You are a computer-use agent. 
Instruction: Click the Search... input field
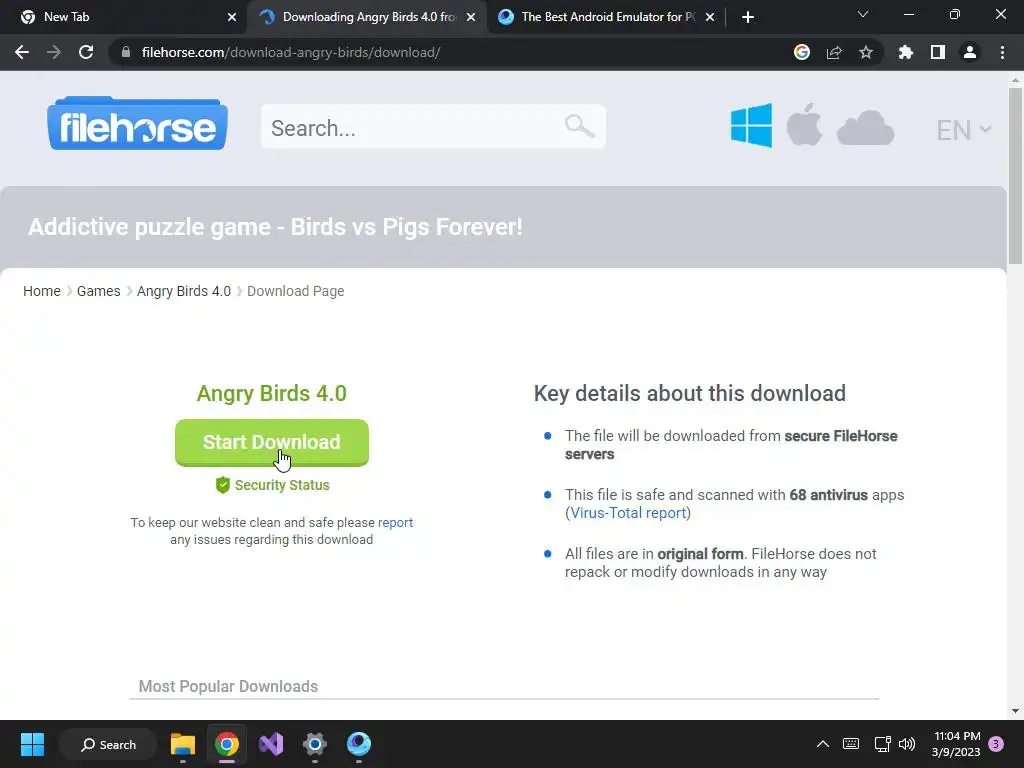(433, 127)
